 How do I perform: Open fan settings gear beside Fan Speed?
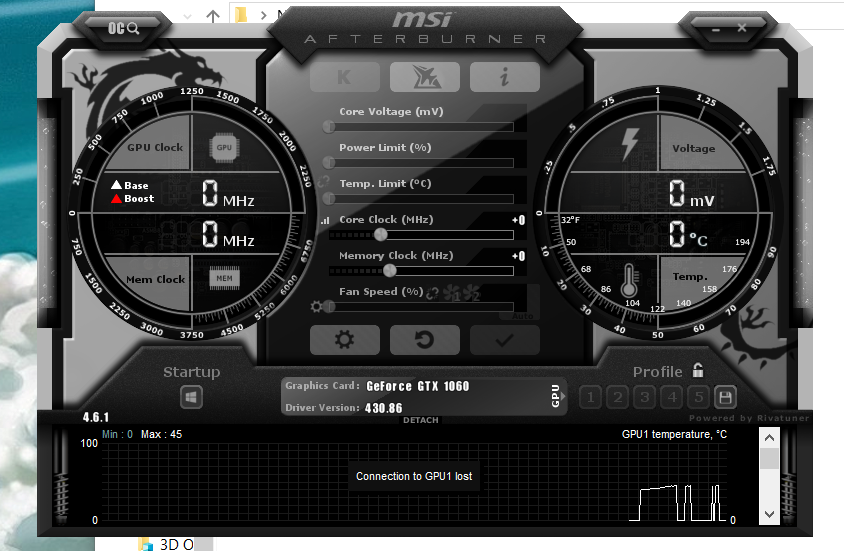(316, 307)
